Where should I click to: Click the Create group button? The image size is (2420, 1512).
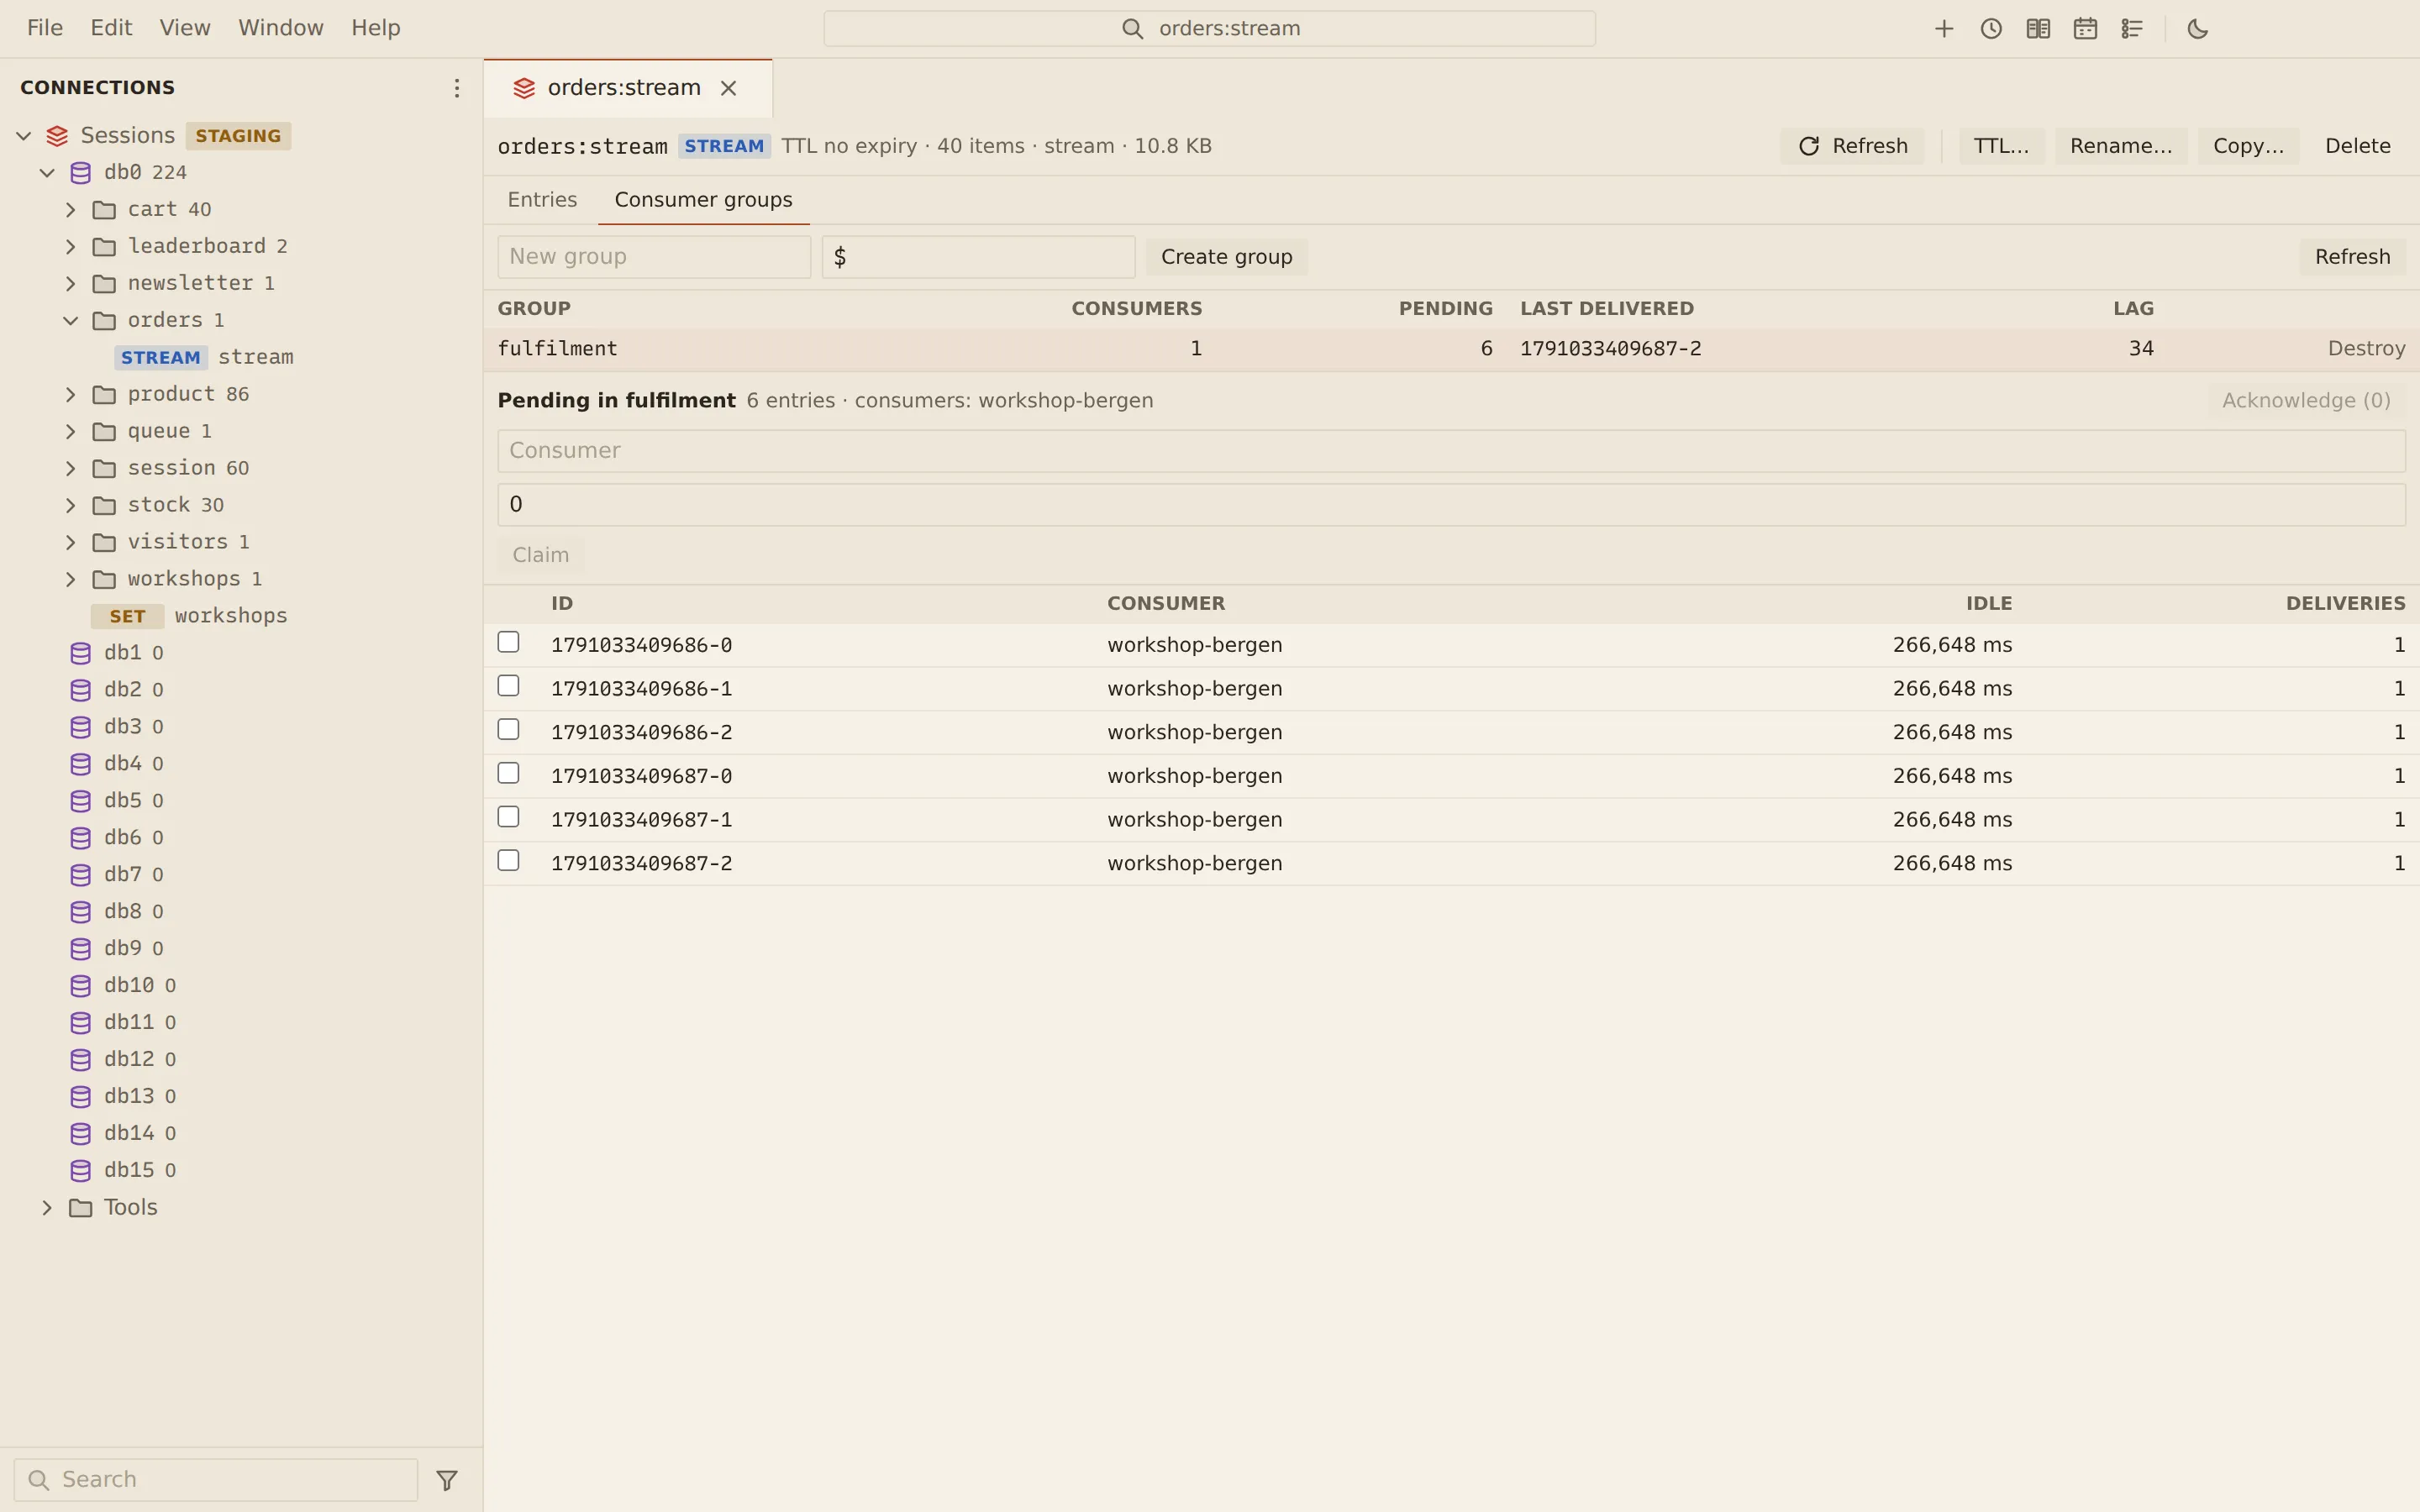tap(1226, 257)
